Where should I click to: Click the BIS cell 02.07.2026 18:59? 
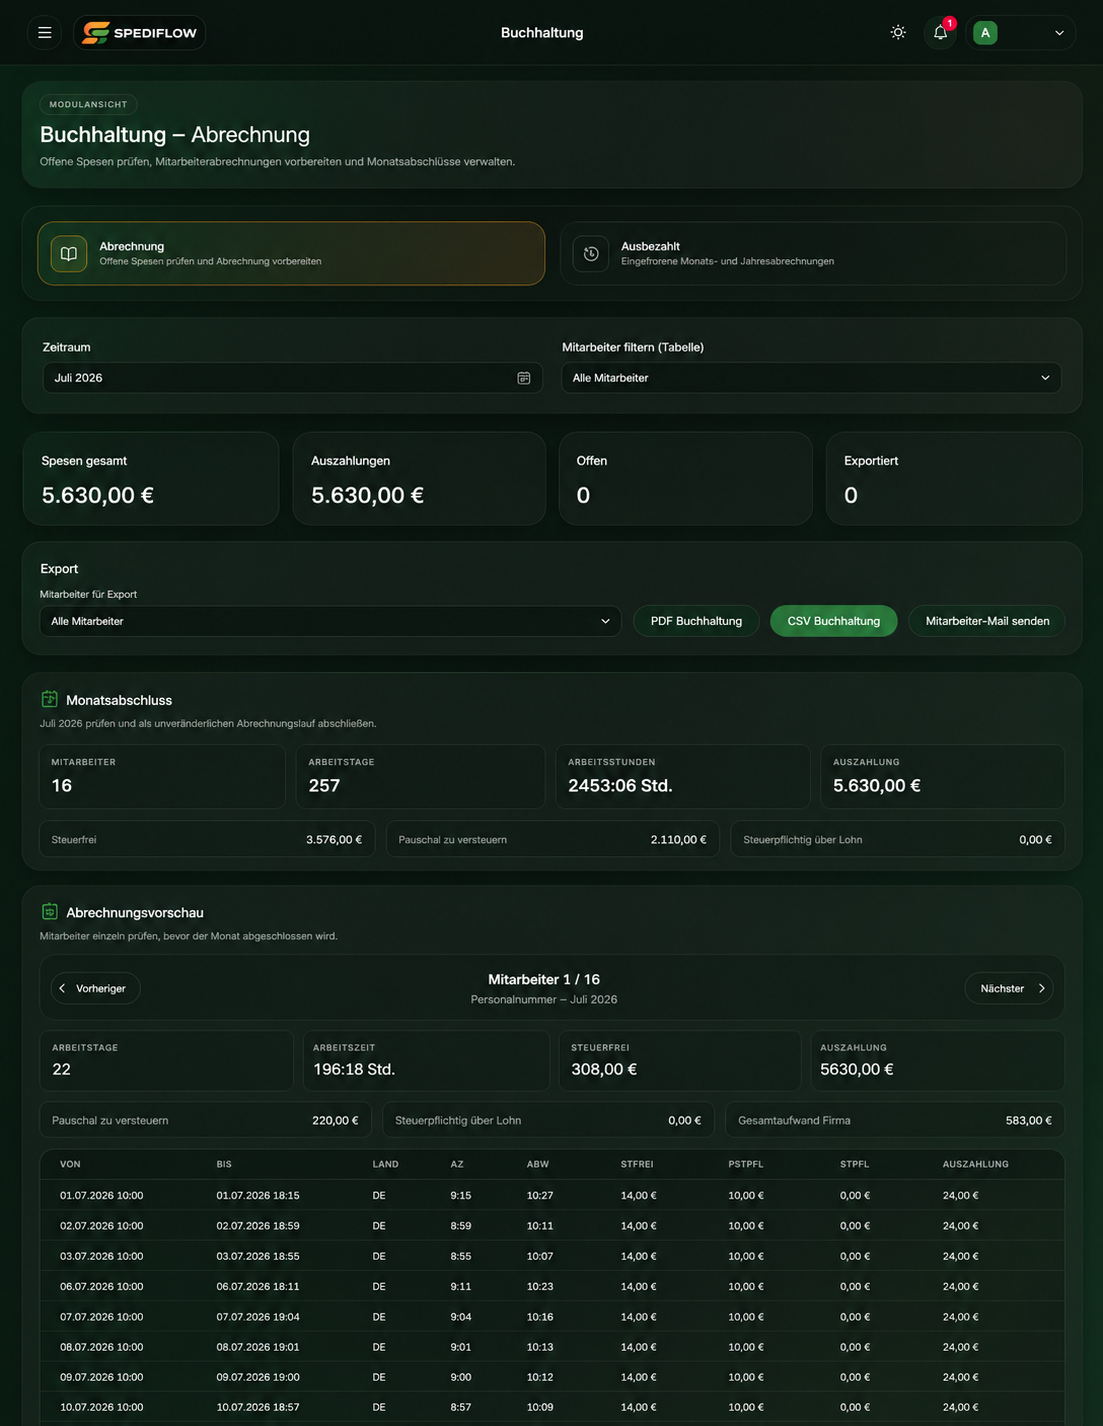click(258, 1226)
